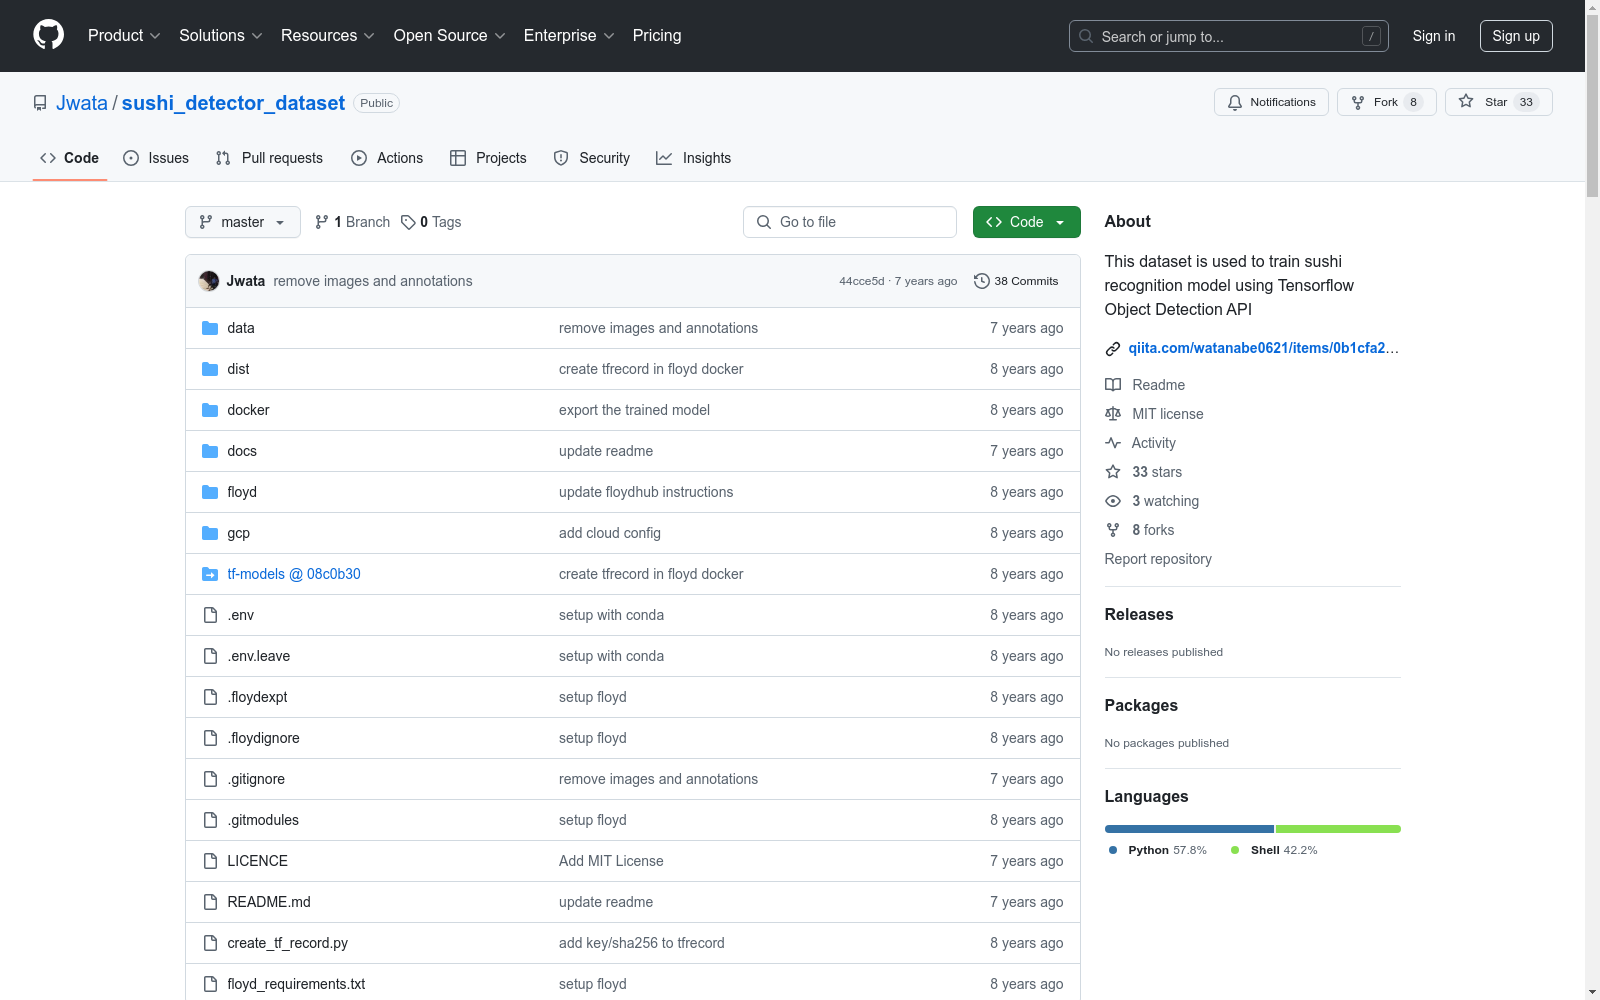The width and height of the screenshot is (1600, 1000).
Task: Open the floyd_requirements.txt file
Action: pyautogui.click(x=296, y=984)
